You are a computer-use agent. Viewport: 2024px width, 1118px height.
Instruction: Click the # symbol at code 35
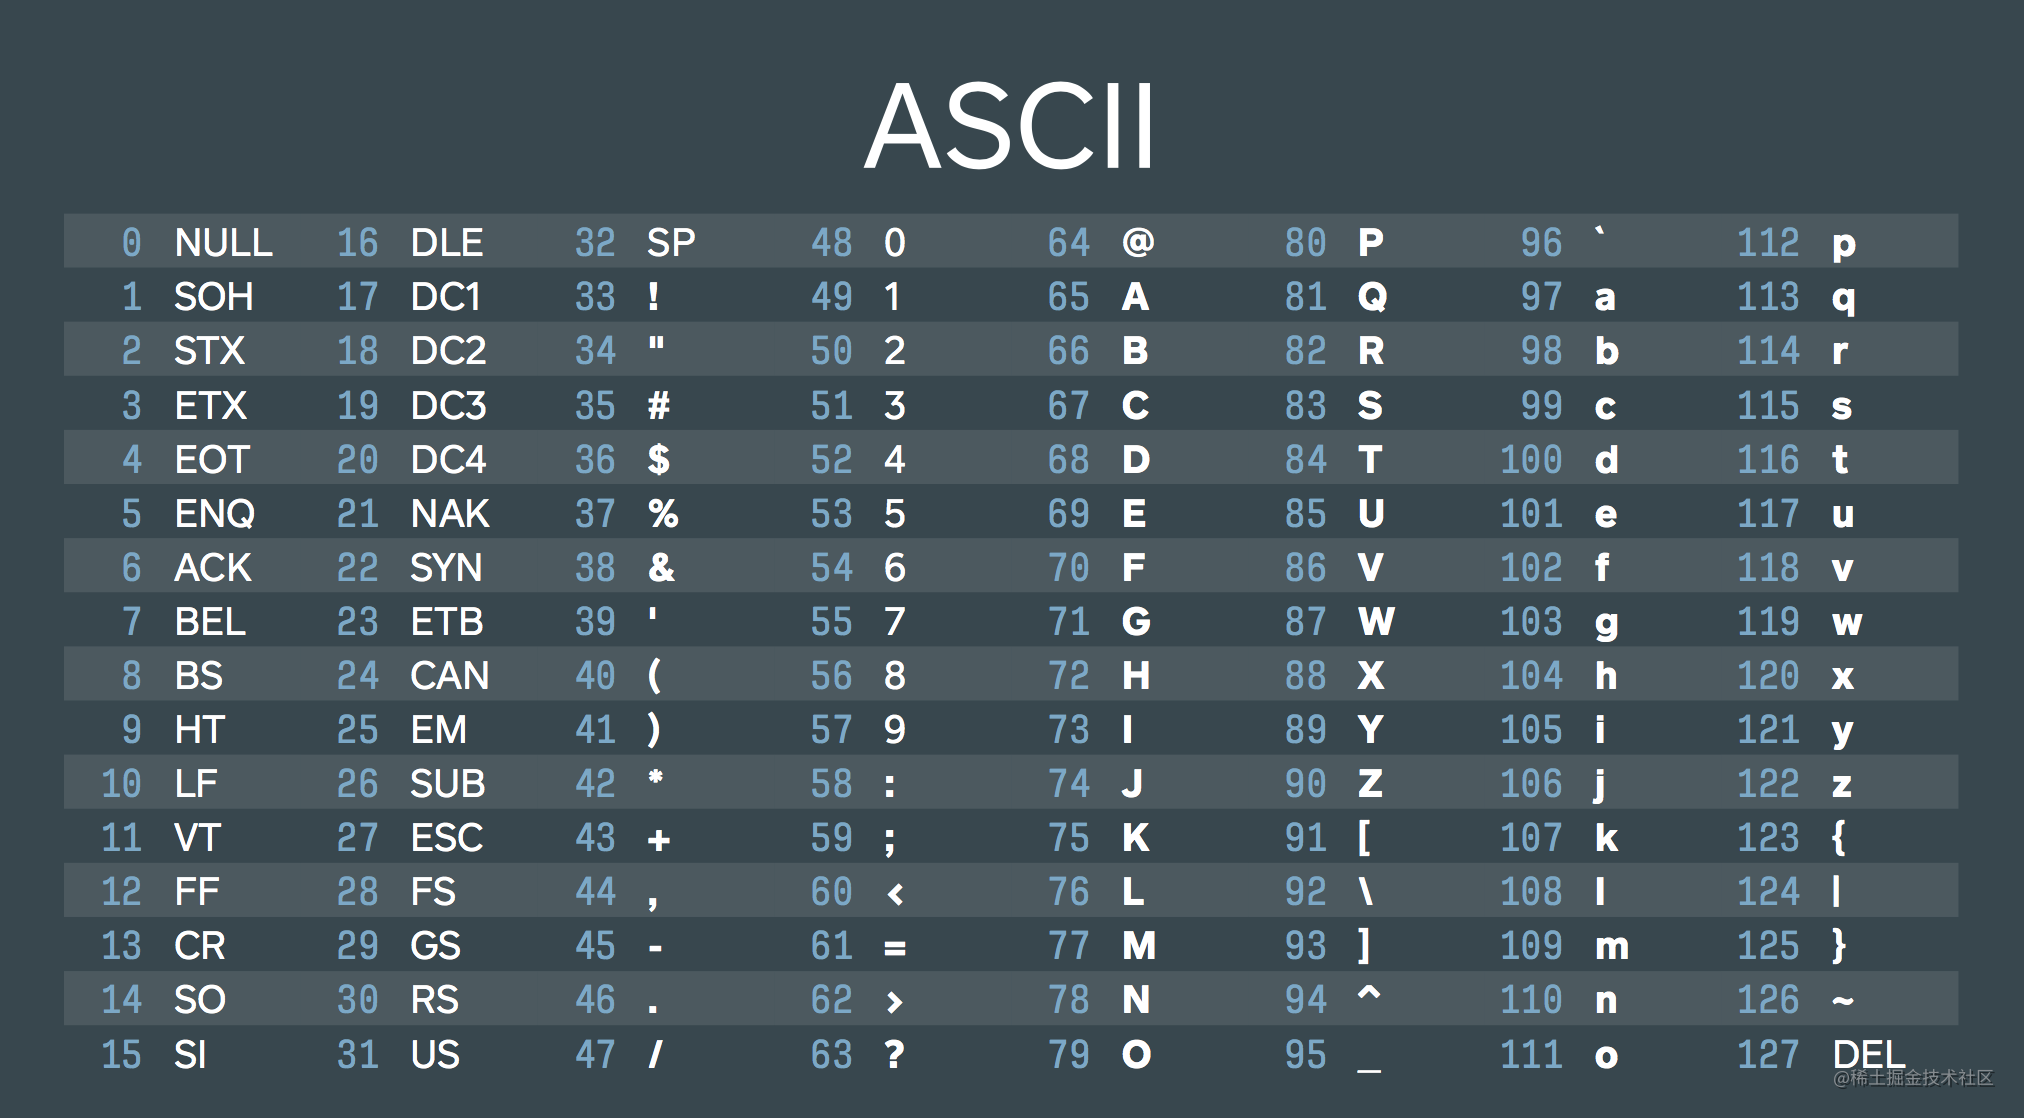[658, 405]
